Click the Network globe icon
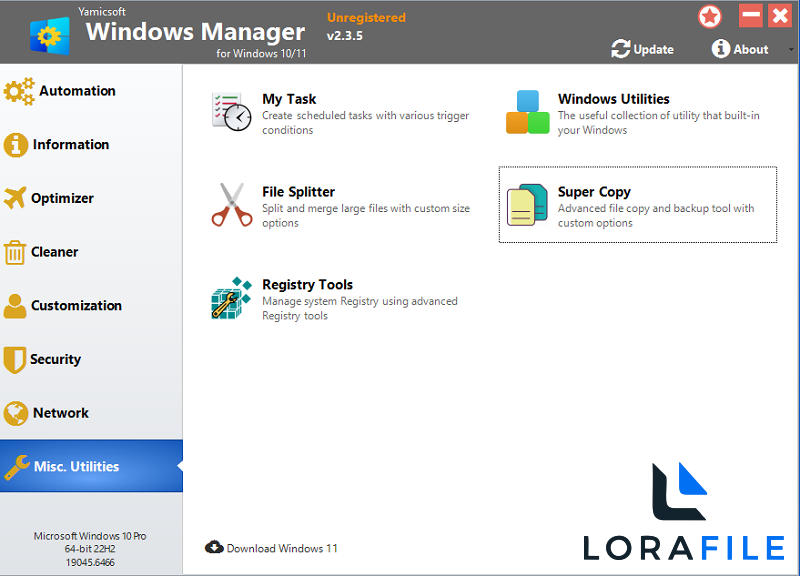Image resolution: width=800 pixels, height=576 pixels. pos(17,413)
